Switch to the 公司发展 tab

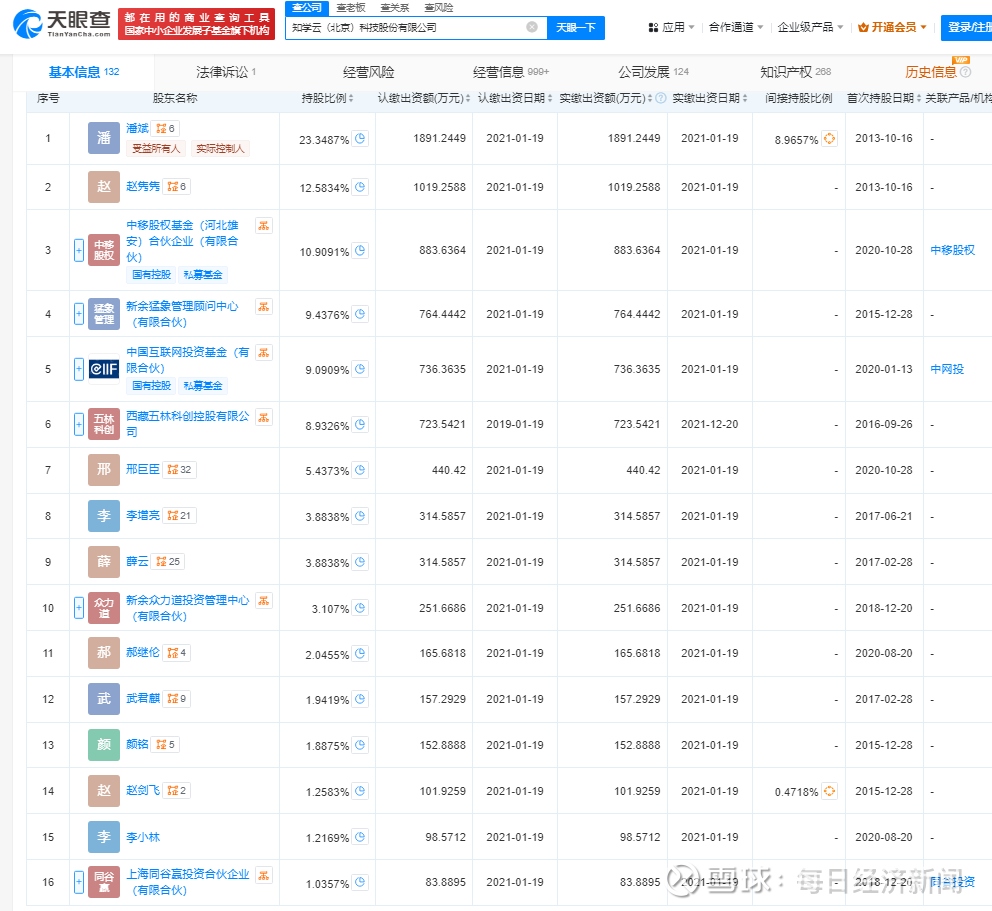(x=653, y=72)
